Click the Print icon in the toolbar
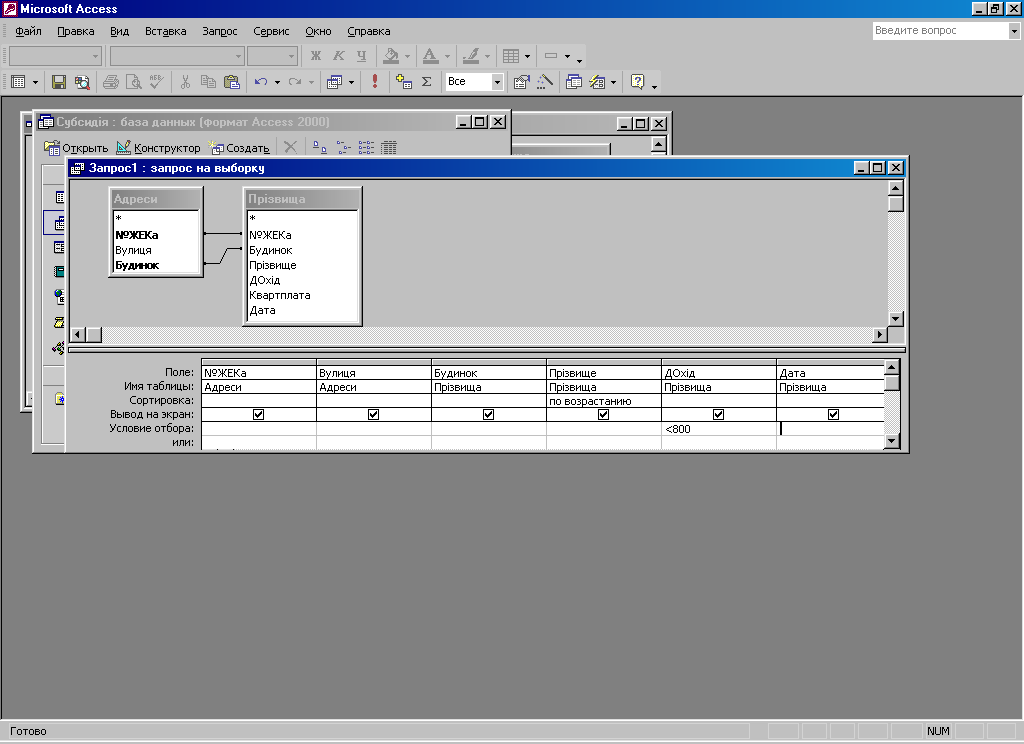1024x744 pixels. pyautogui.click(x=111, y=82)
